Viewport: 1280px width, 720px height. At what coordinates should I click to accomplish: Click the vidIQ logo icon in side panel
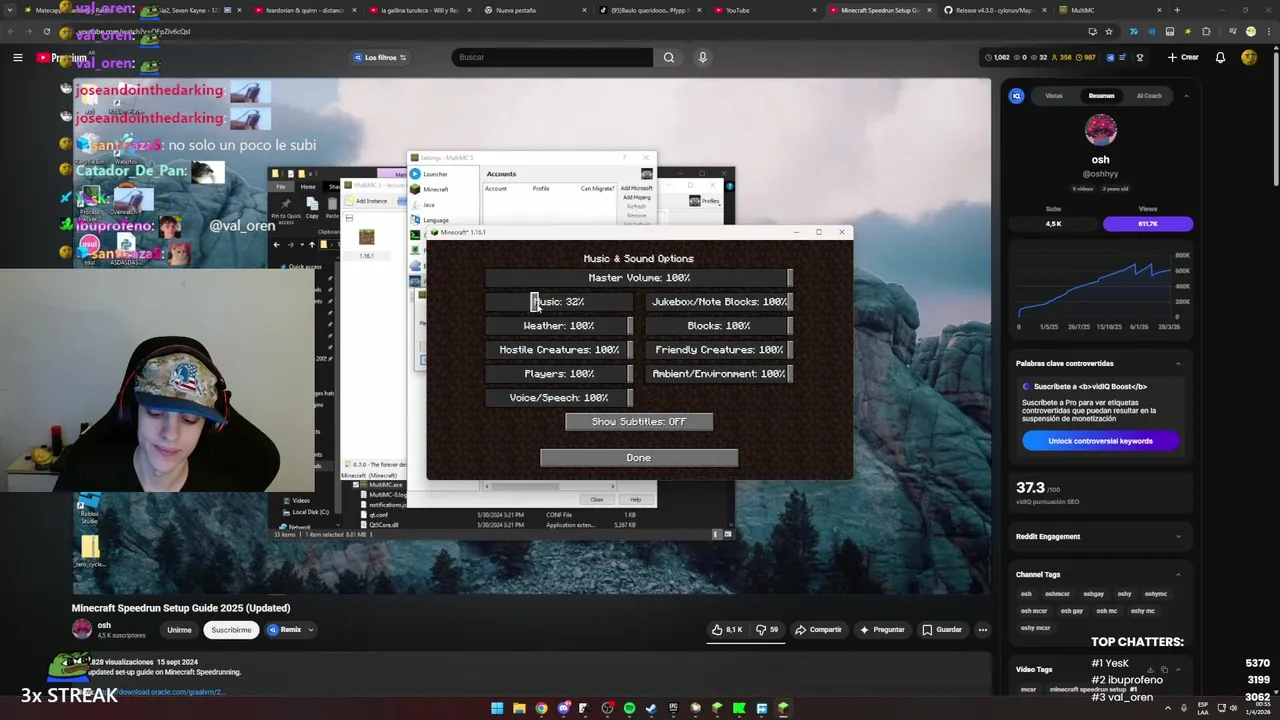pos(1017,96)
